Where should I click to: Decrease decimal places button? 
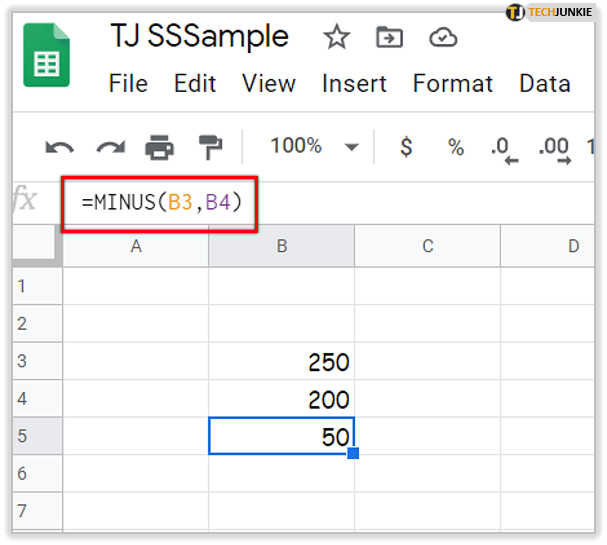click(504, 148)
